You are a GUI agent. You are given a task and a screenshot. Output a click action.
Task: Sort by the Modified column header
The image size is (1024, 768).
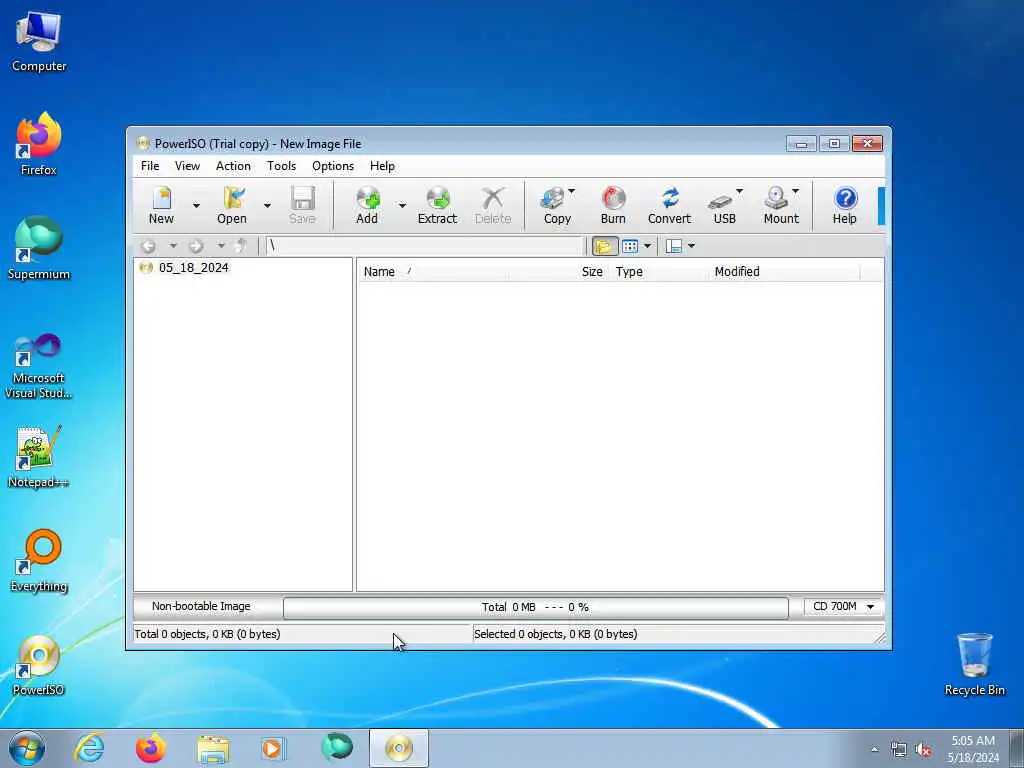pos(784,272)
